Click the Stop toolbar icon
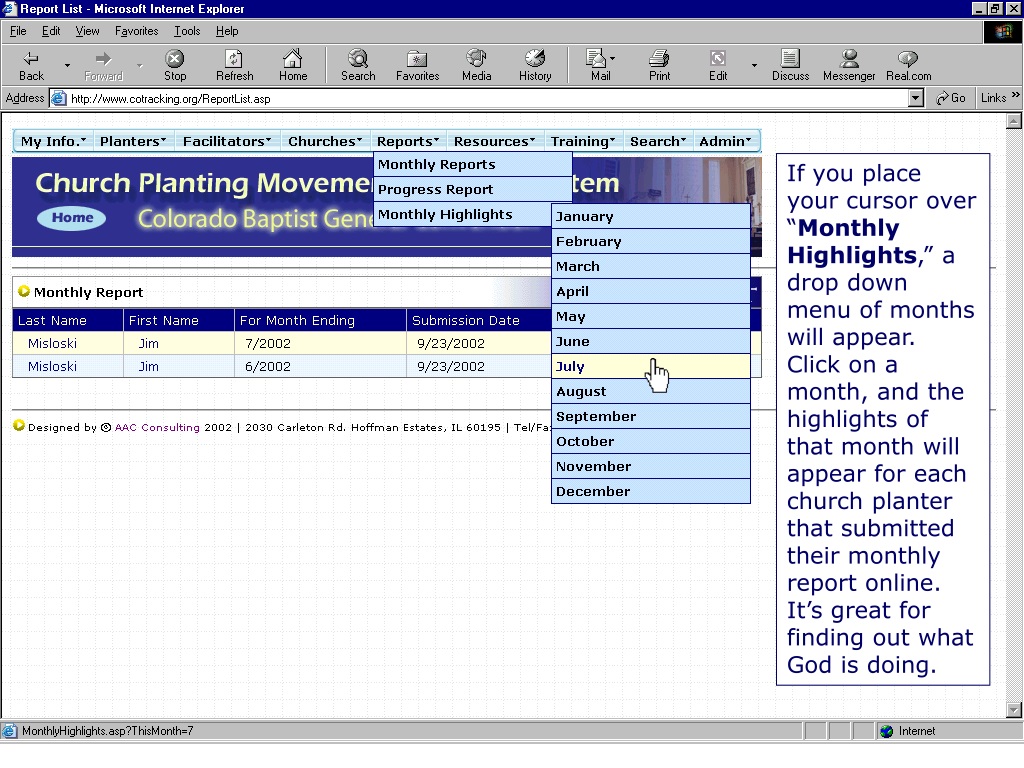 (x=174, y=65)
